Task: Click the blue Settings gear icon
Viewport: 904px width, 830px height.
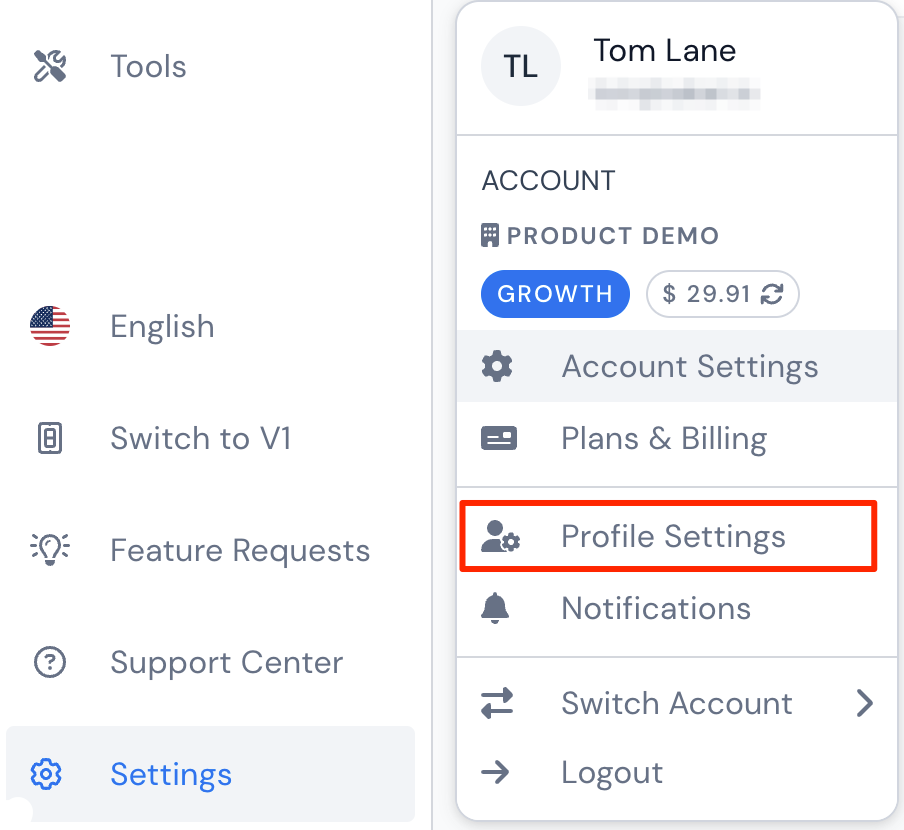Action: pyautogui.click(x=46, y=774)
